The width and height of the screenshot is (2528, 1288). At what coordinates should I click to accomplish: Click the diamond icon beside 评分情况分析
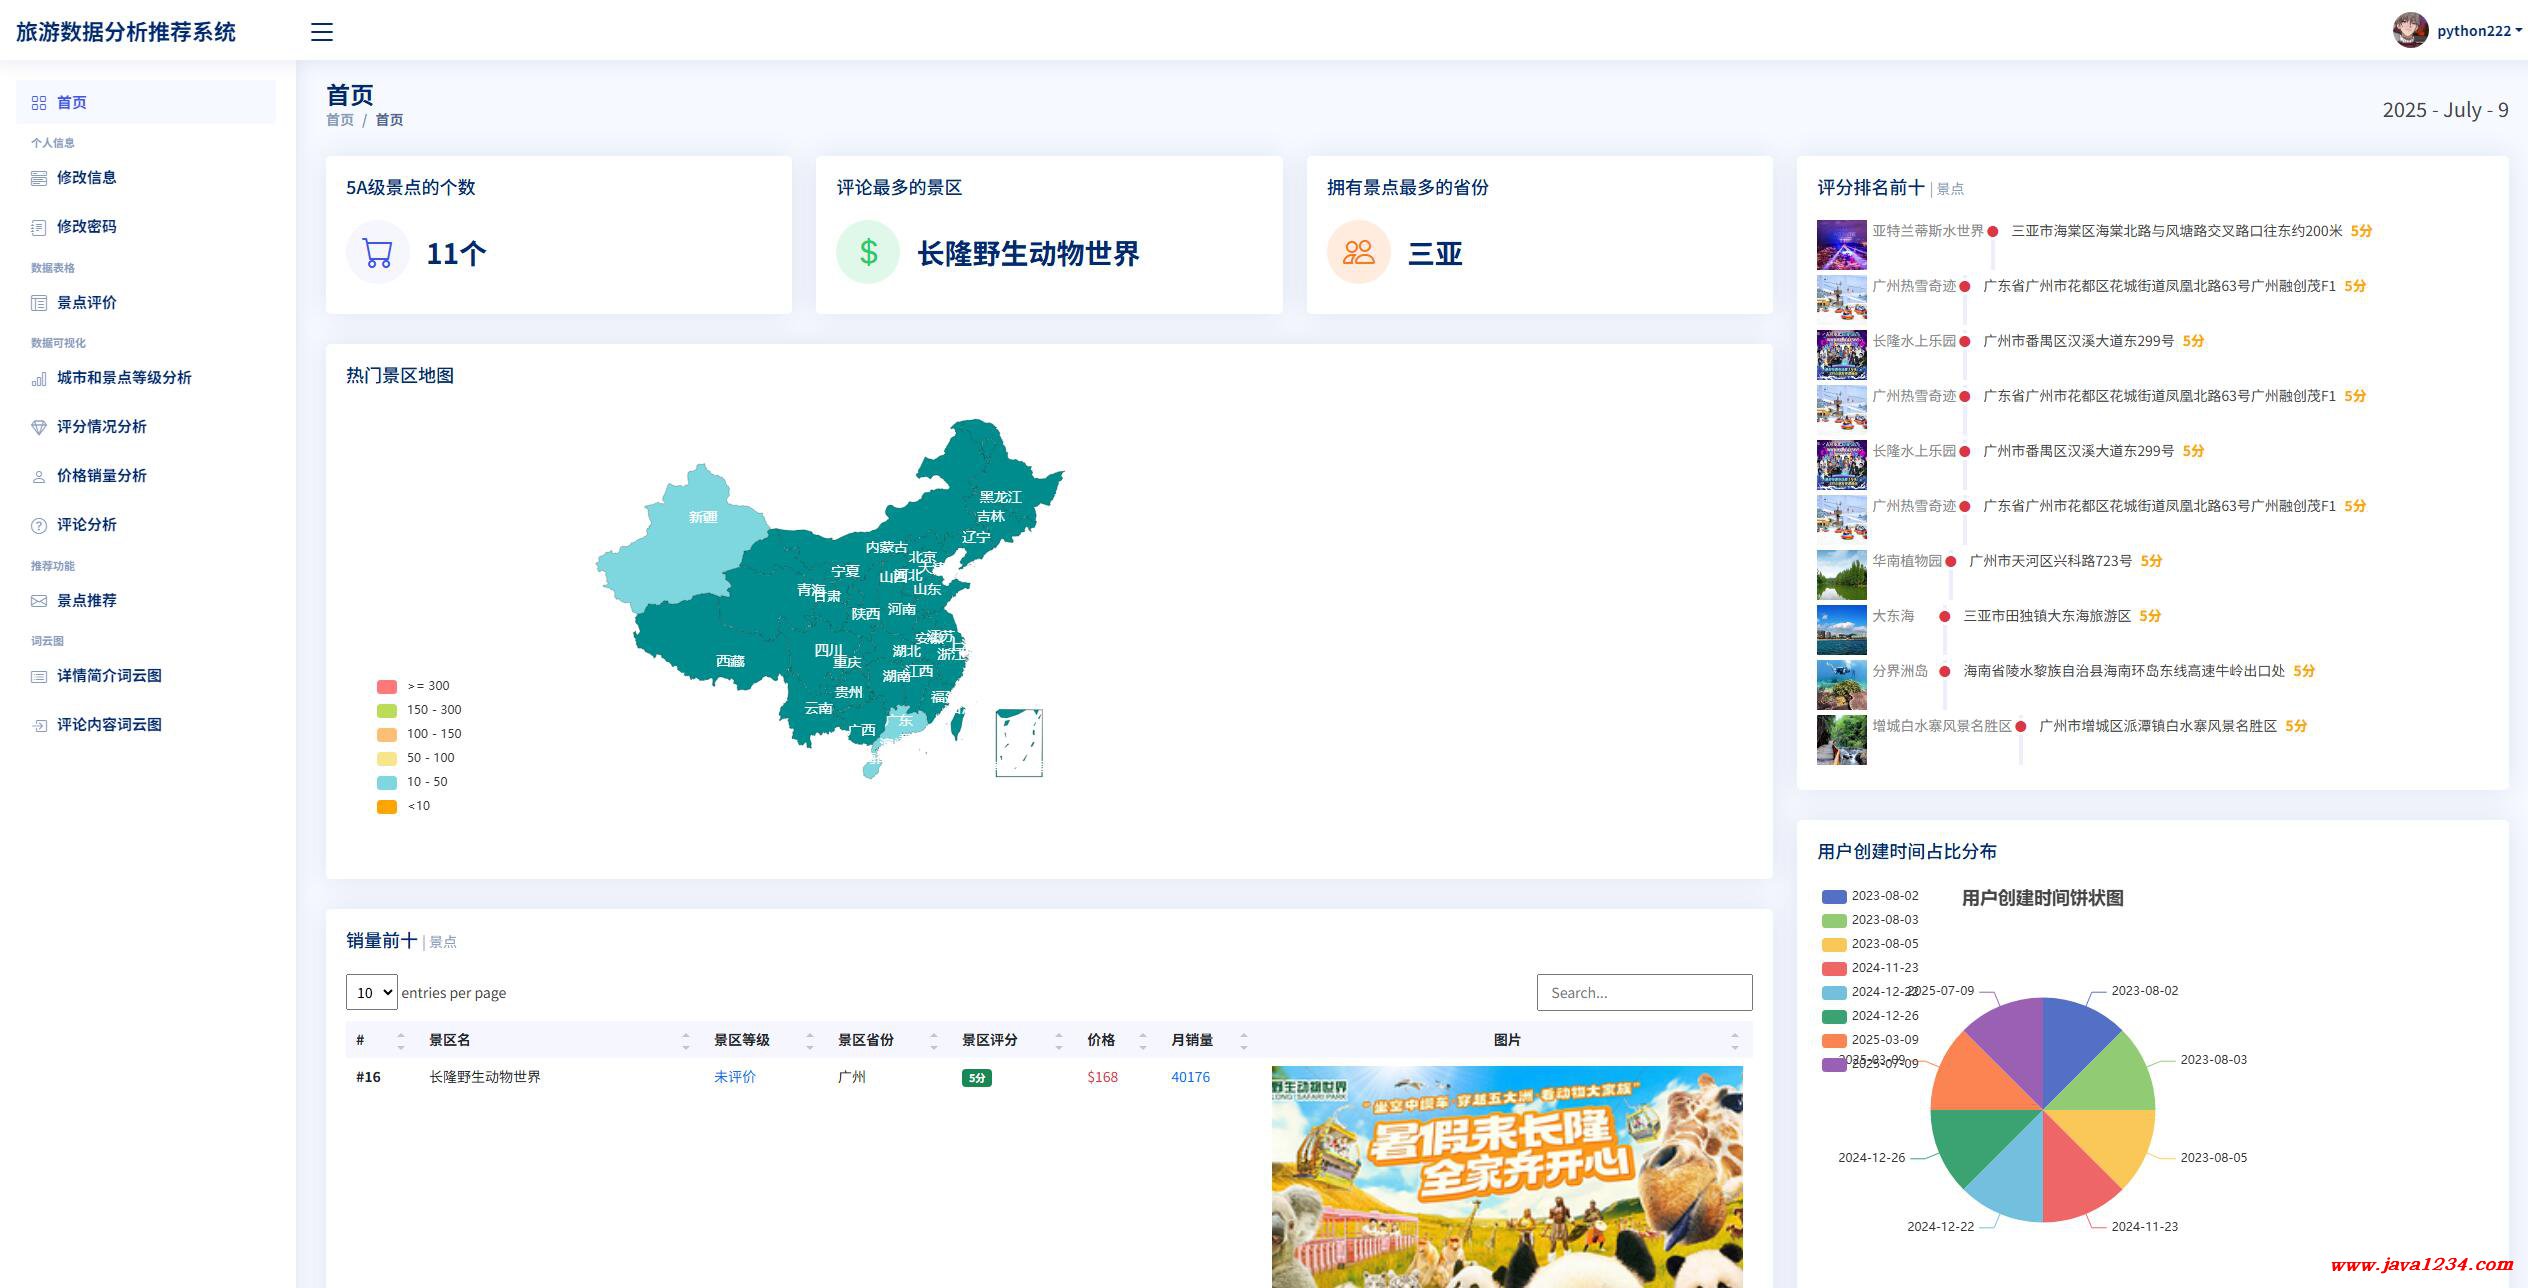pyautogui.click(x=39, y=428)
